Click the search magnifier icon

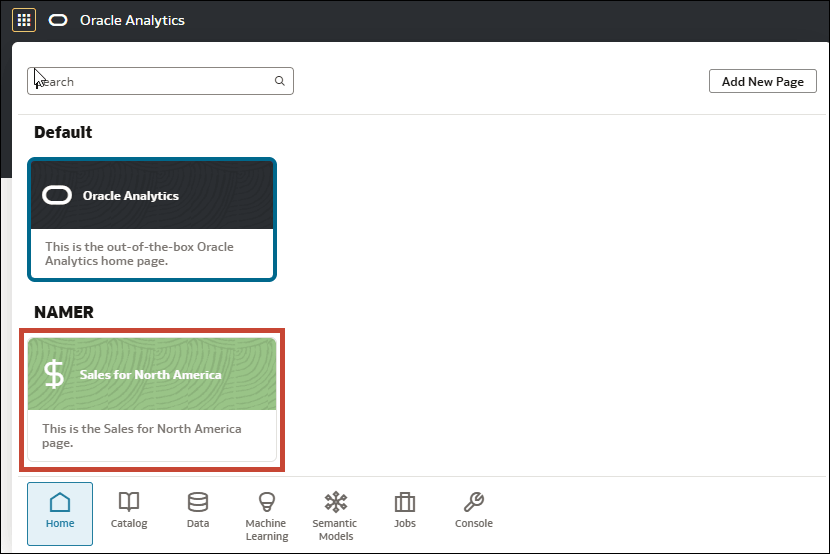[279, 81]
